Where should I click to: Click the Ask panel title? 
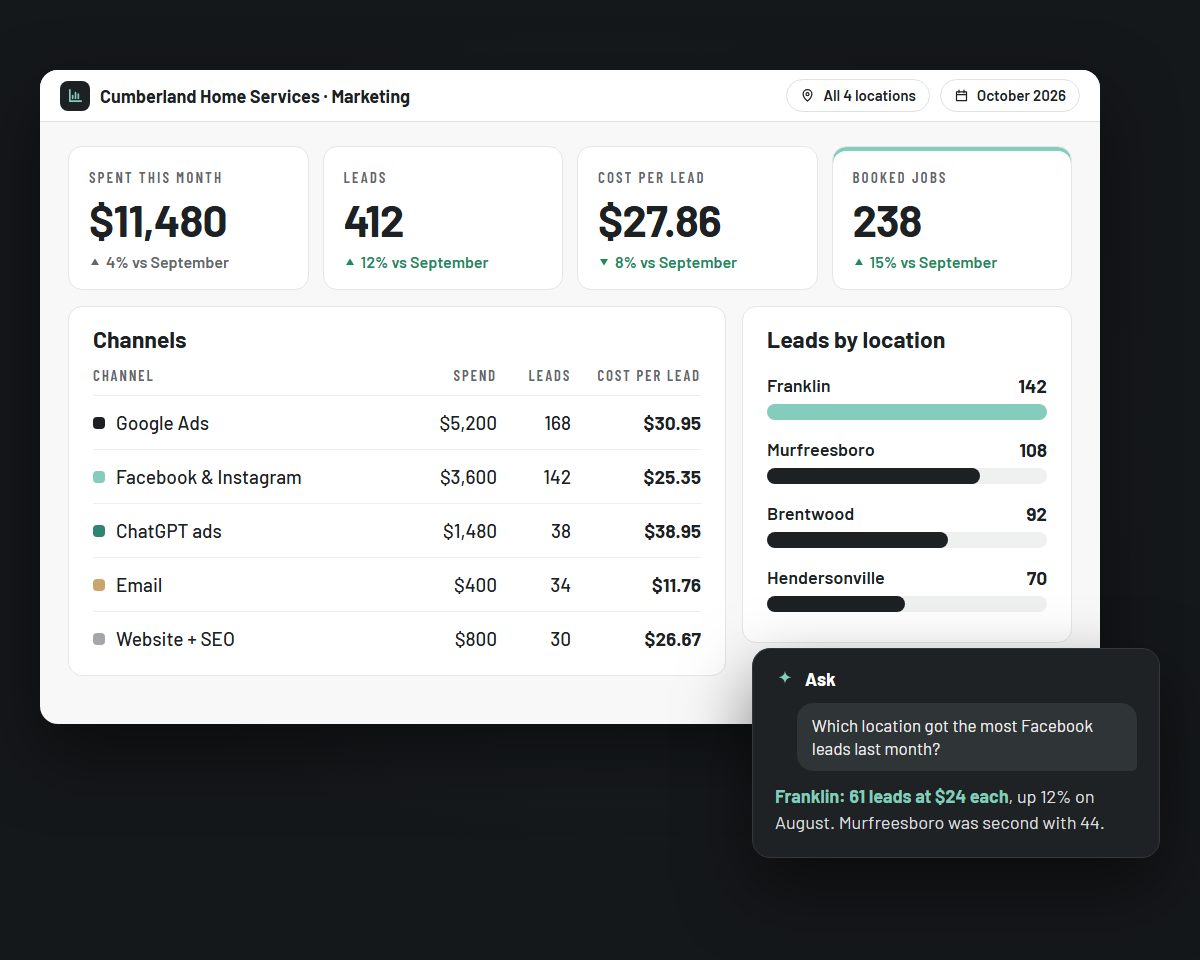coord(820,679)
